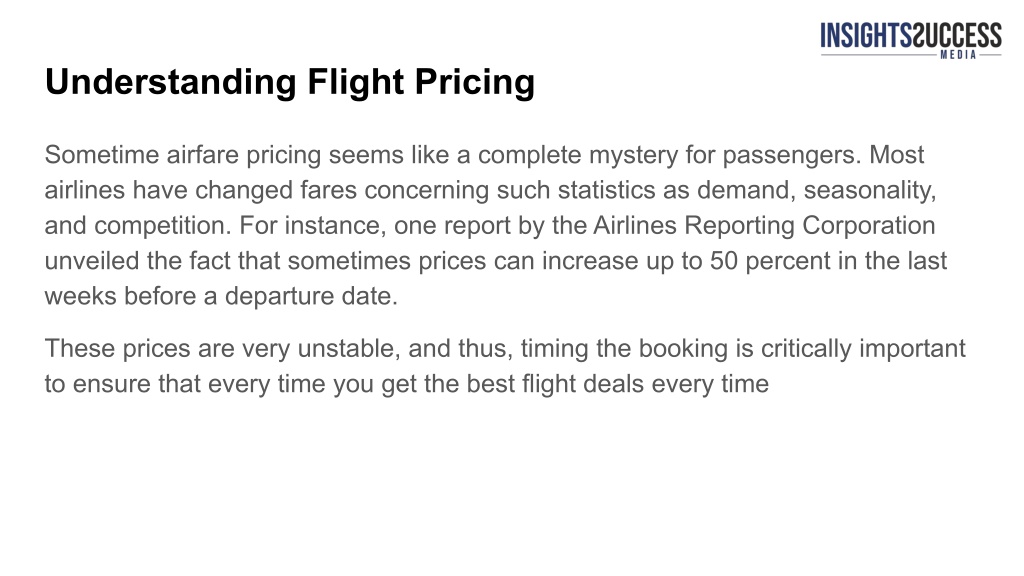Click the "Understanding Flight Pricing" heading

(290, 82)
